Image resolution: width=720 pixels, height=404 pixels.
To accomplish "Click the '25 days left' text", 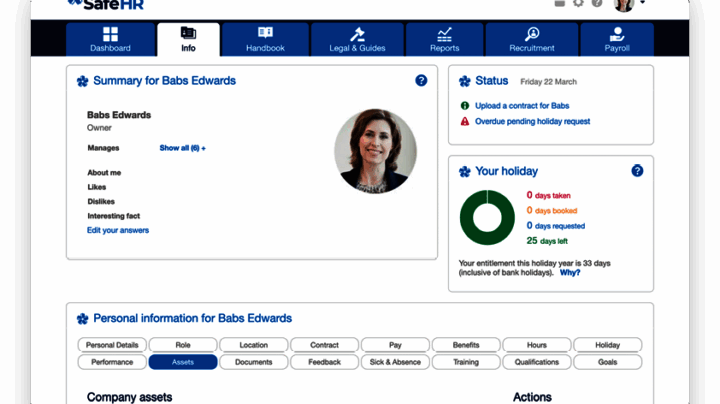I will tap(547, 241).
